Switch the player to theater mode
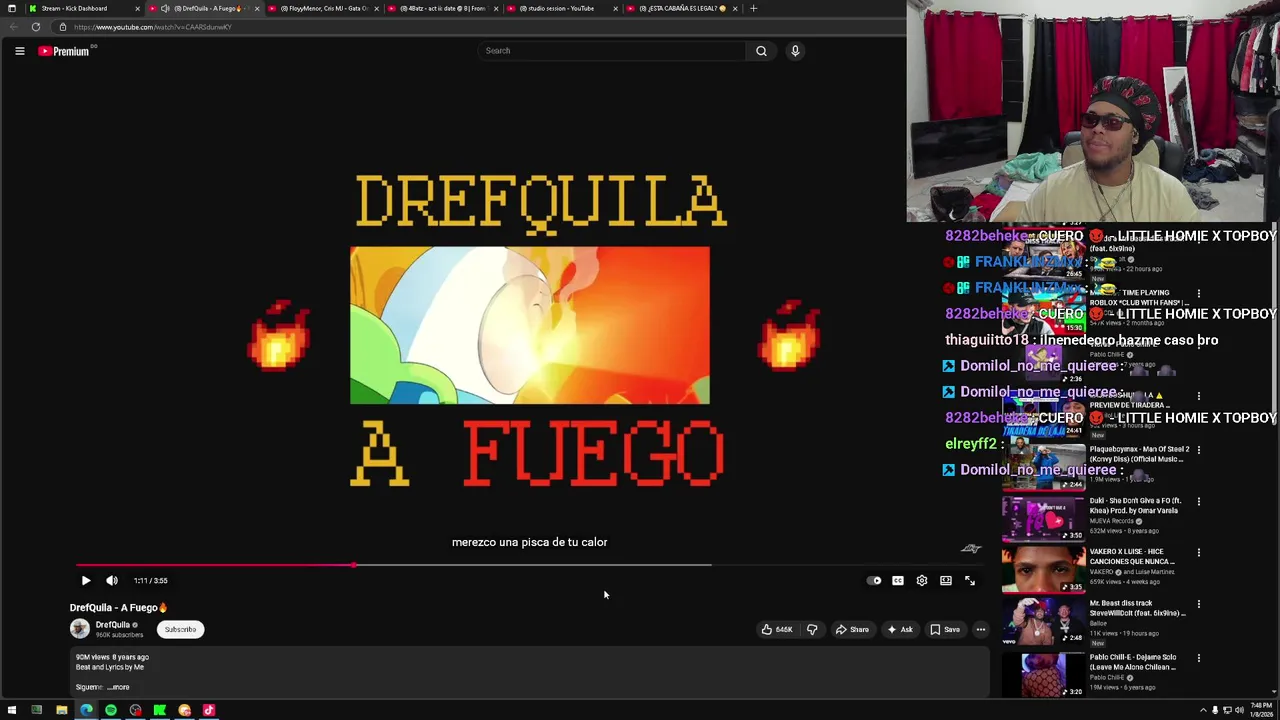Screen dimensions: 1280x720 click(x=946, y=580)
